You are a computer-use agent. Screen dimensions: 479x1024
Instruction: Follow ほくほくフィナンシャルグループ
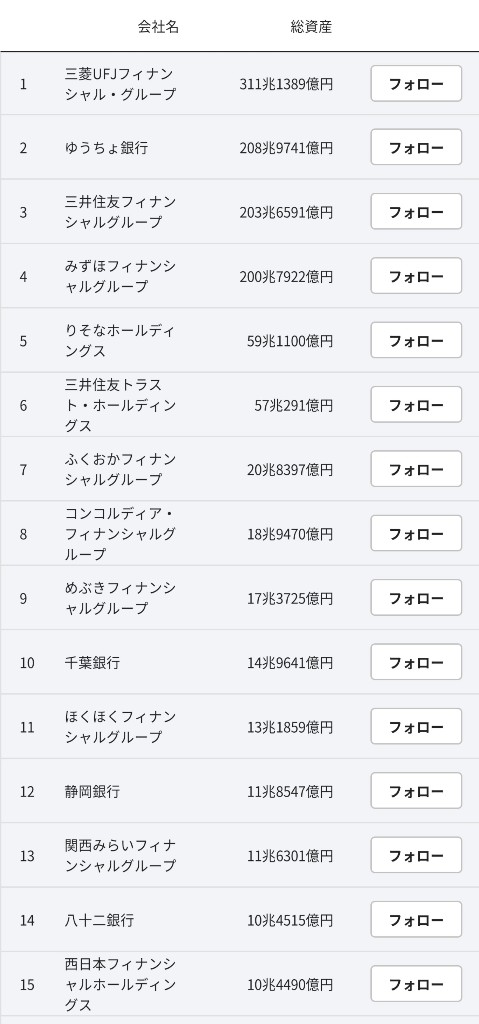[x=416, y=726]
